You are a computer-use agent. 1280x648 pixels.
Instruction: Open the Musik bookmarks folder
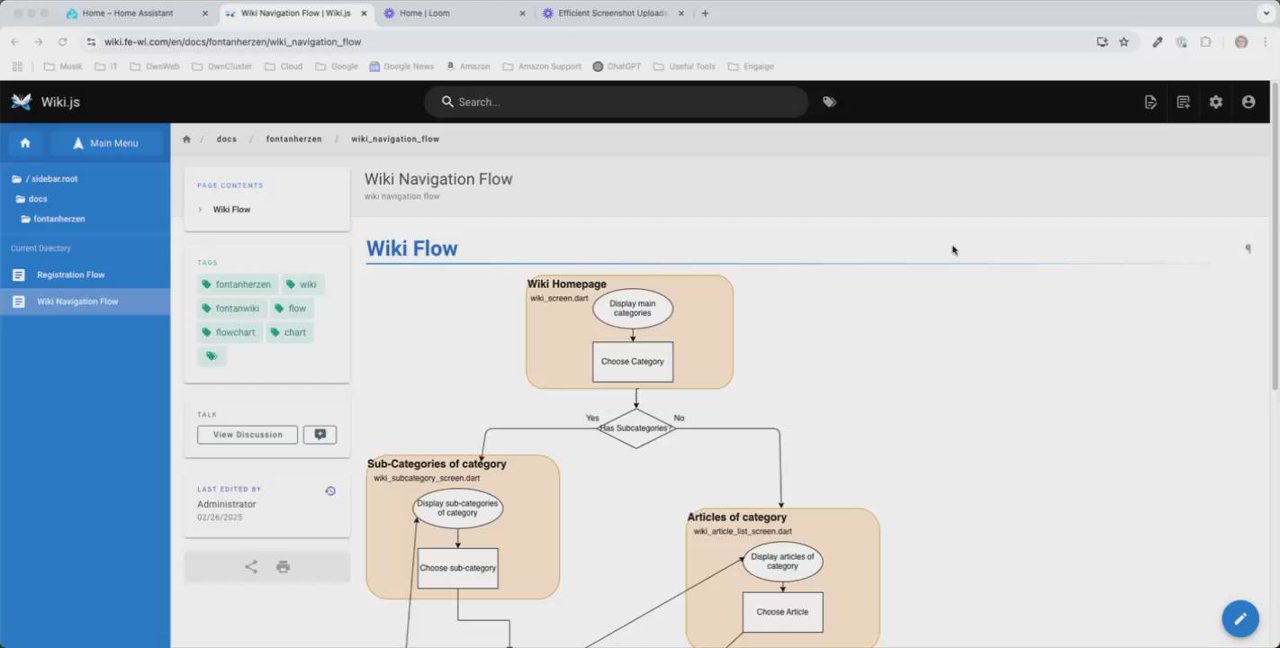pyautogui.click(x=63, y=66)
